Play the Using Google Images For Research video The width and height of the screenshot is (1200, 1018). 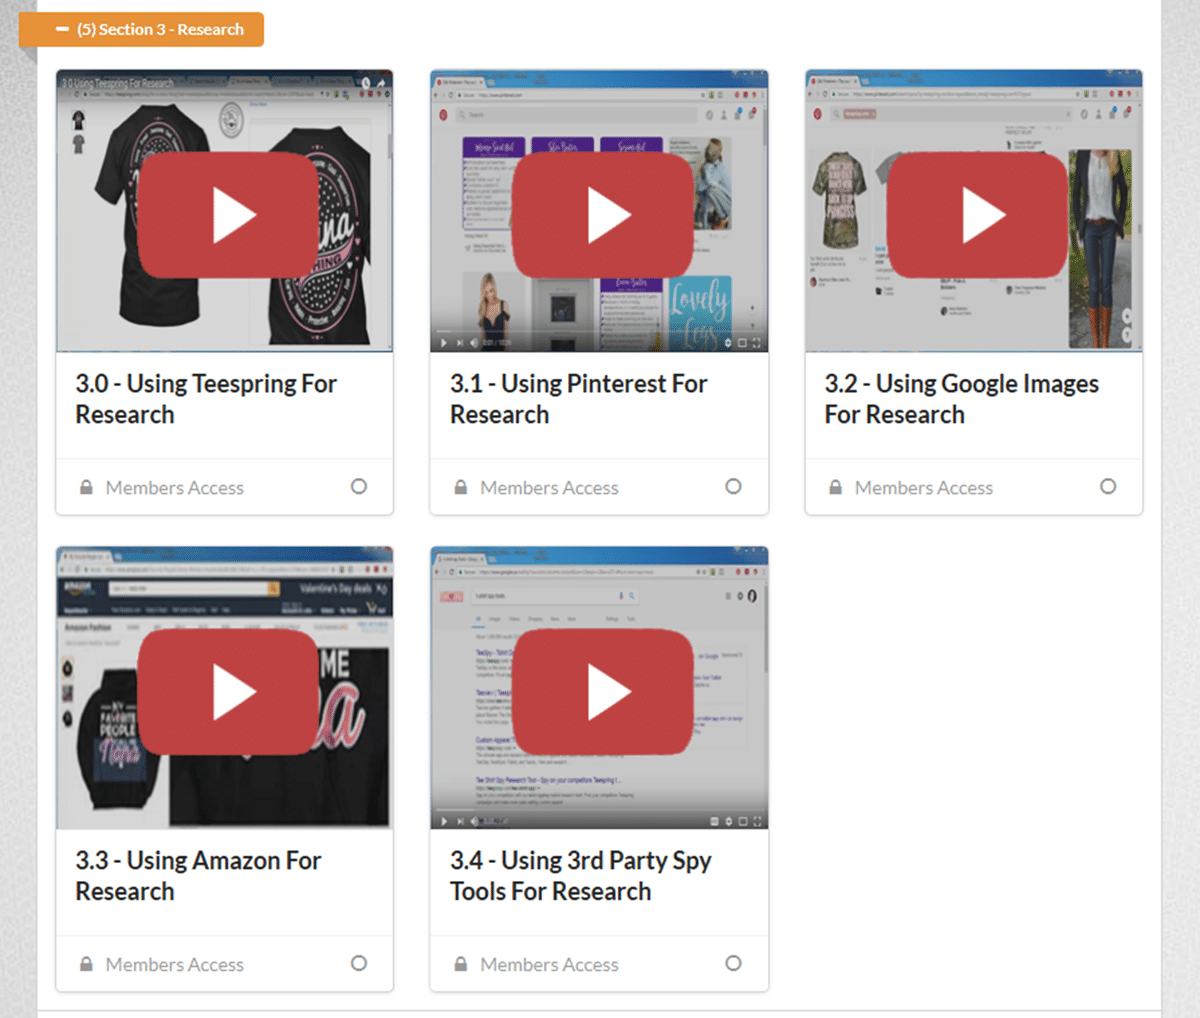click(977, 215)
